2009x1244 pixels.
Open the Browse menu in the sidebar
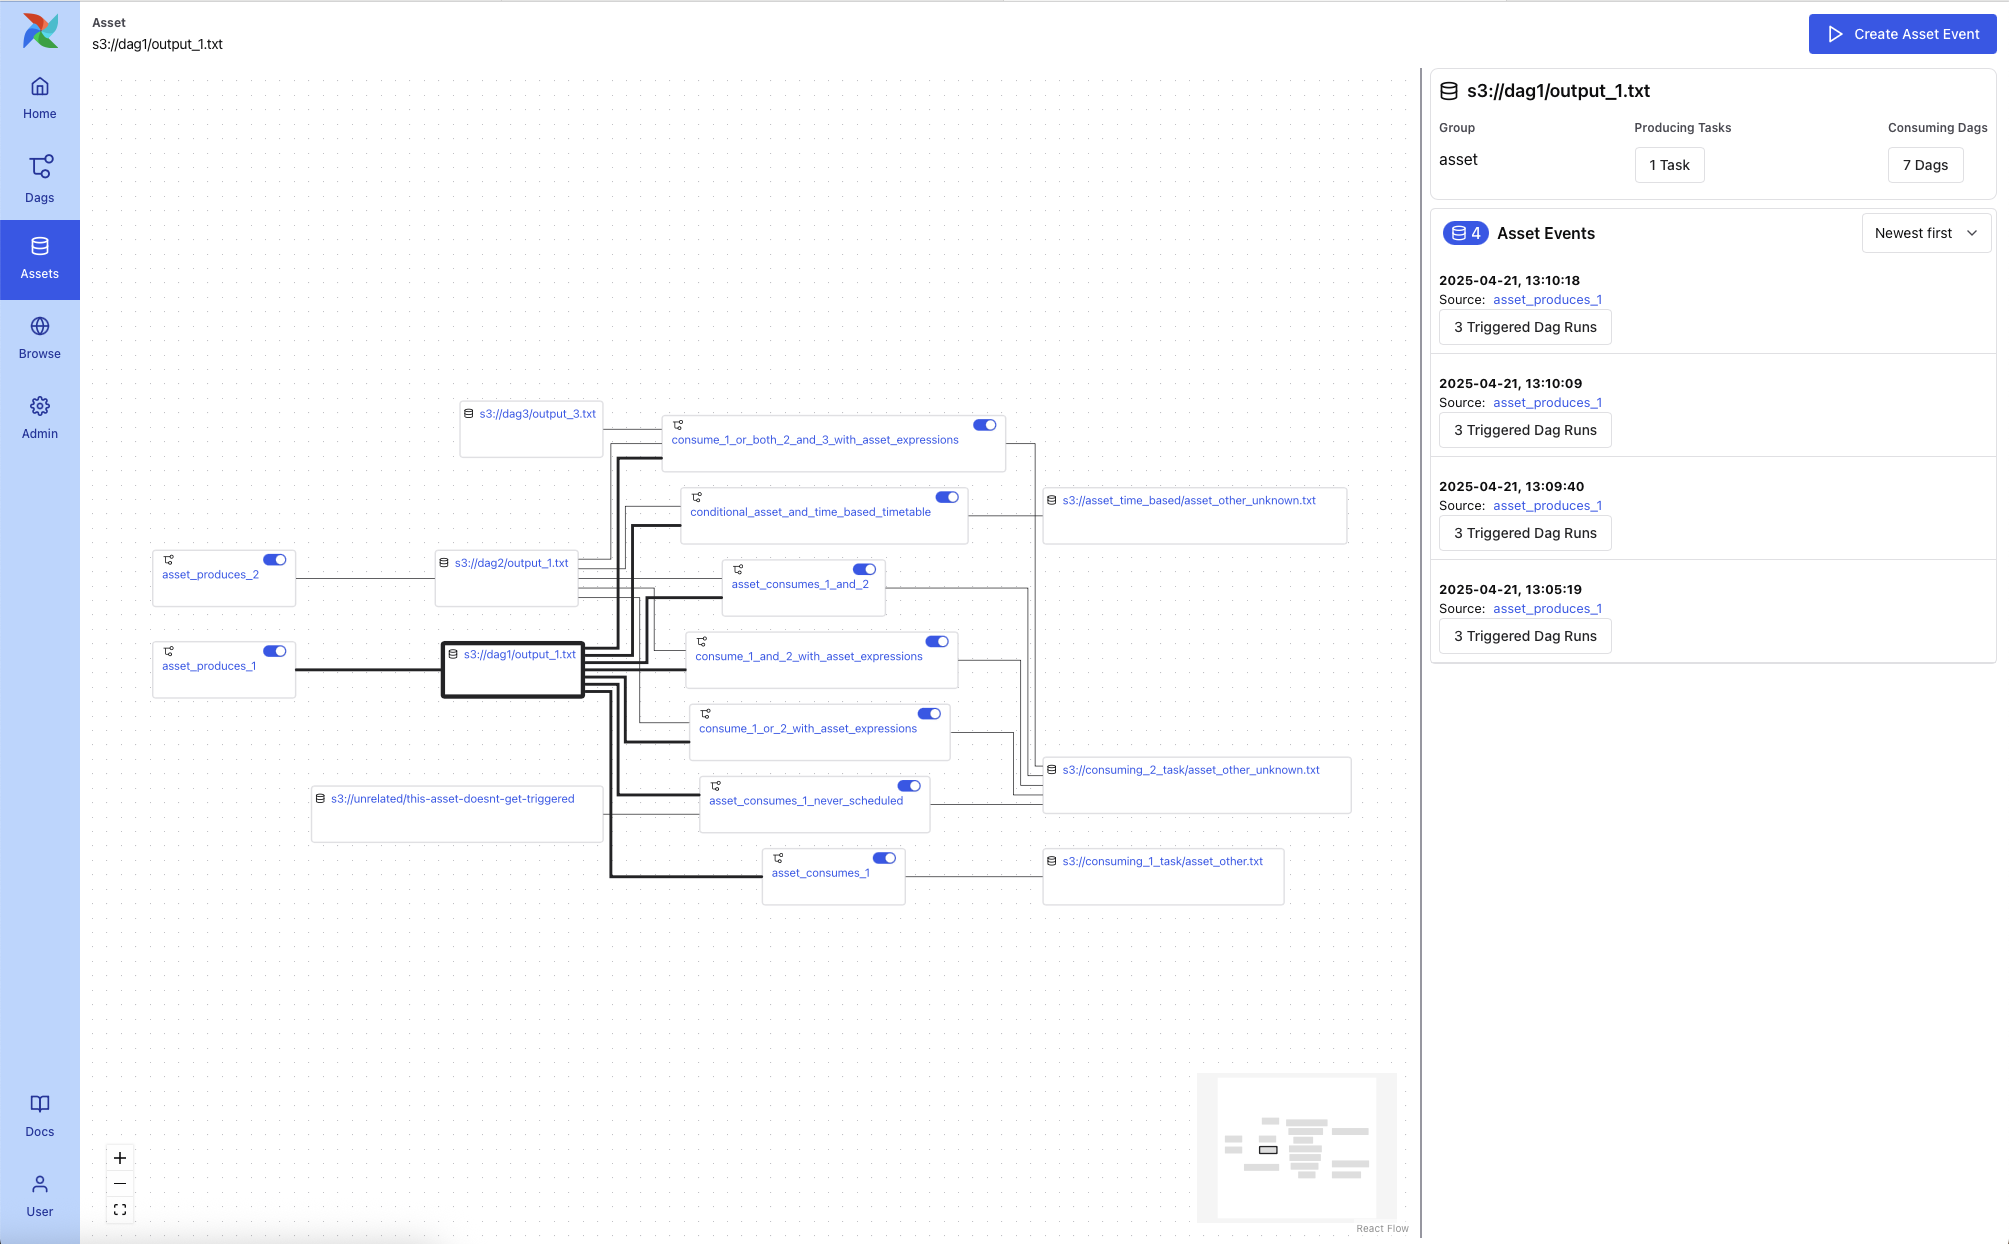tap(40, 338)
